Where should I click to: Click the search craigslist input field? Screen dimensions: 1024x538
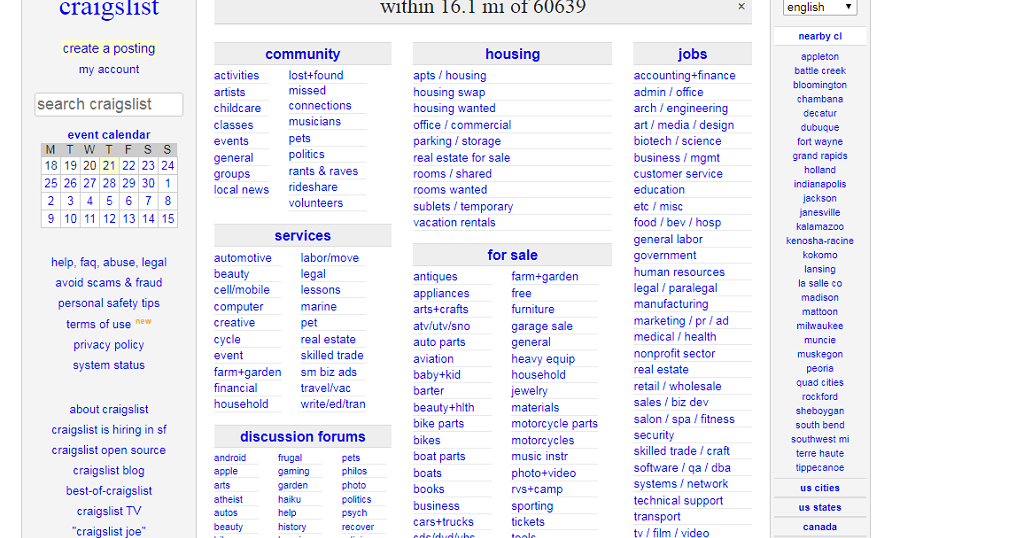[109, 104]
